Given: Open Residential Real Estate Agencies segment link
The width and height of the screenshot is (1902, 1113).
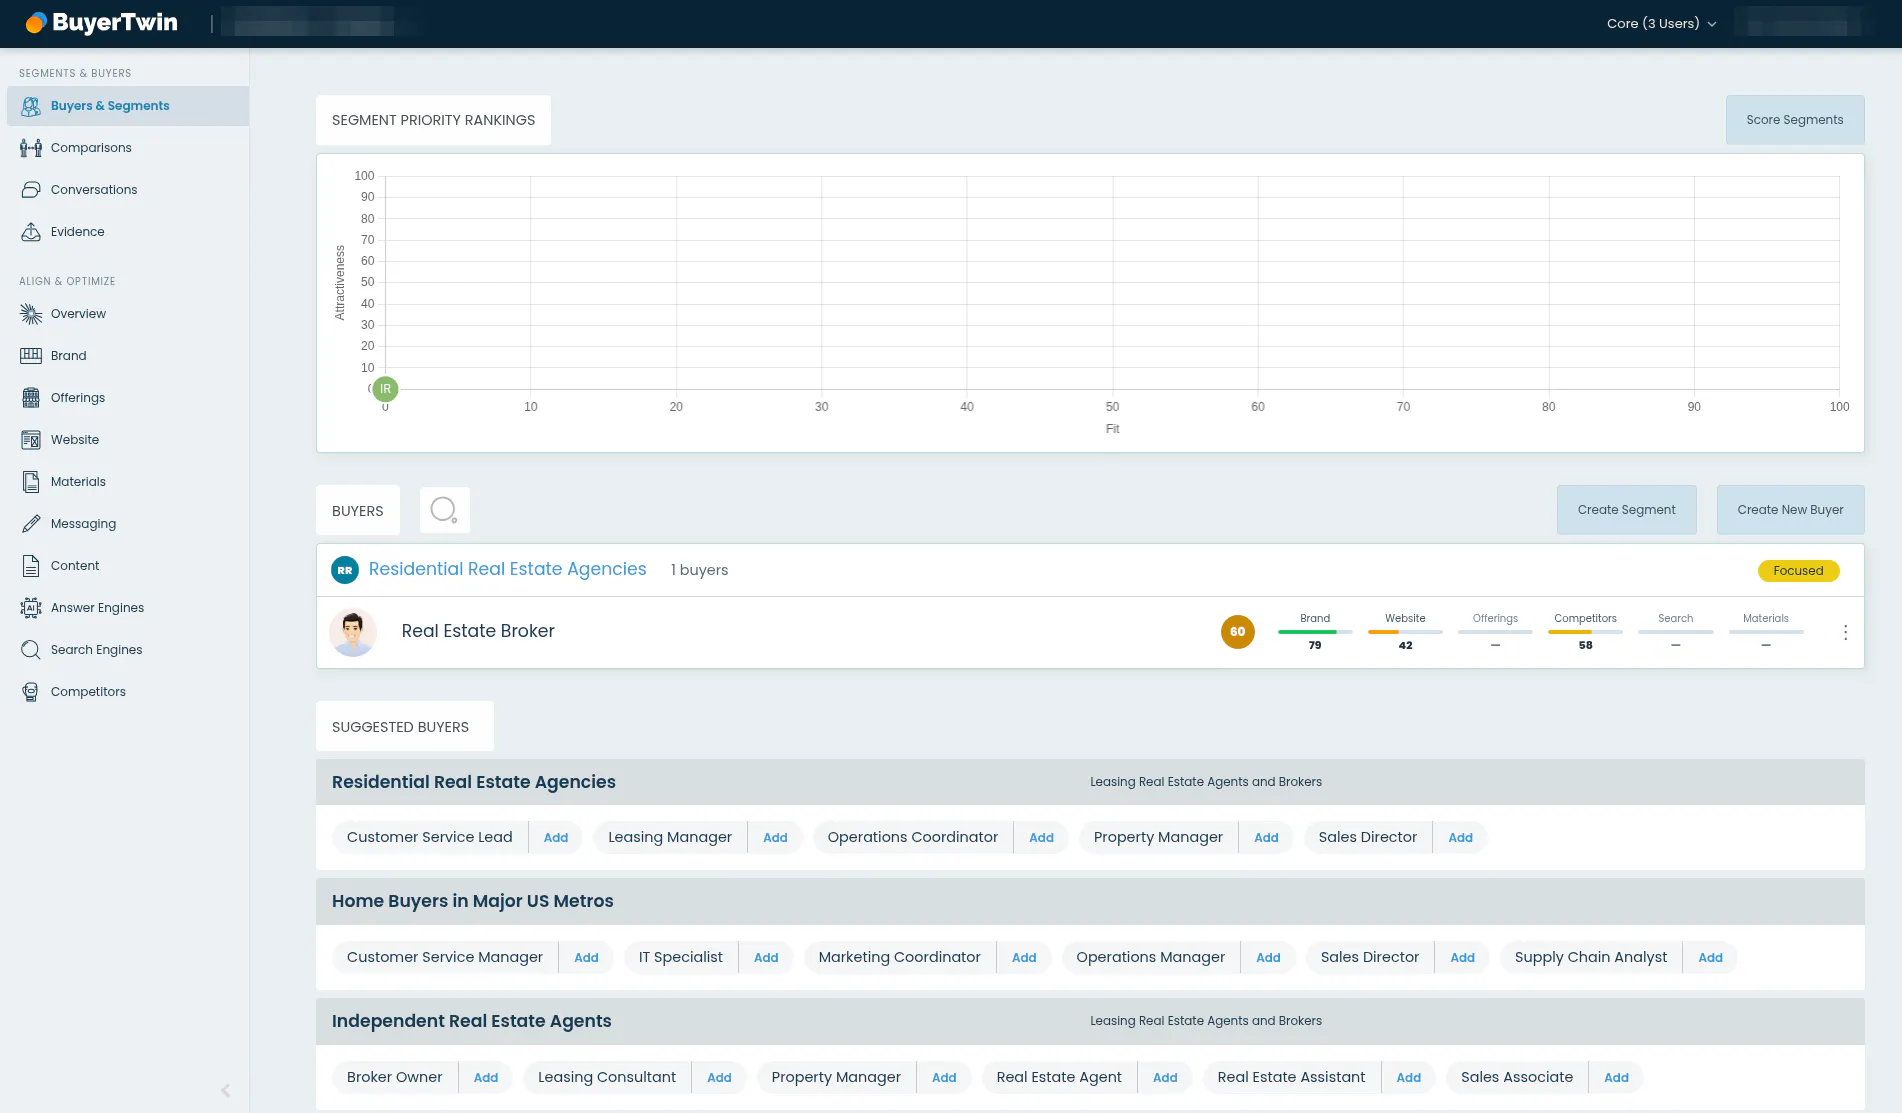Looking at the screenshot, I should [507, 569].
